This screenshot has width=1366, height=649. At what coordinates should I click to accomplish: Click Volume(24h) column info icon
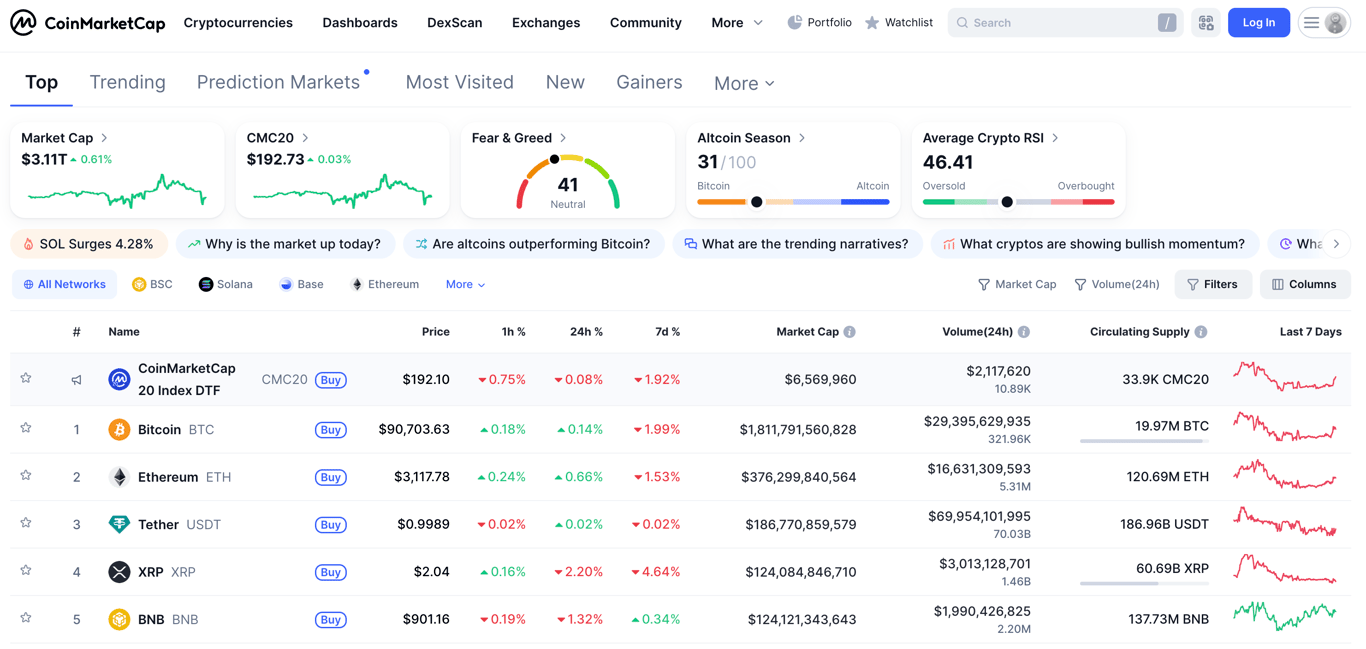point(1024,332)
